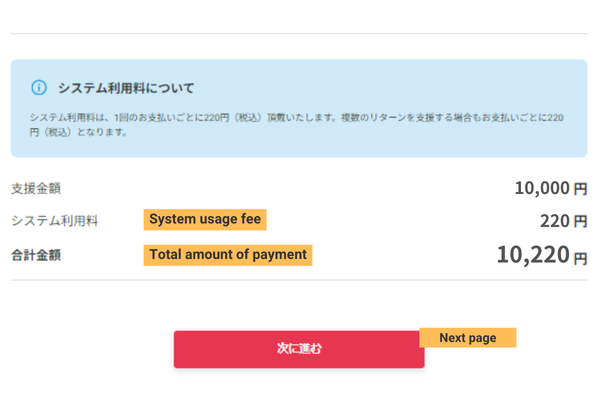Click the 円 symbol after 10,000

point(581,189)
